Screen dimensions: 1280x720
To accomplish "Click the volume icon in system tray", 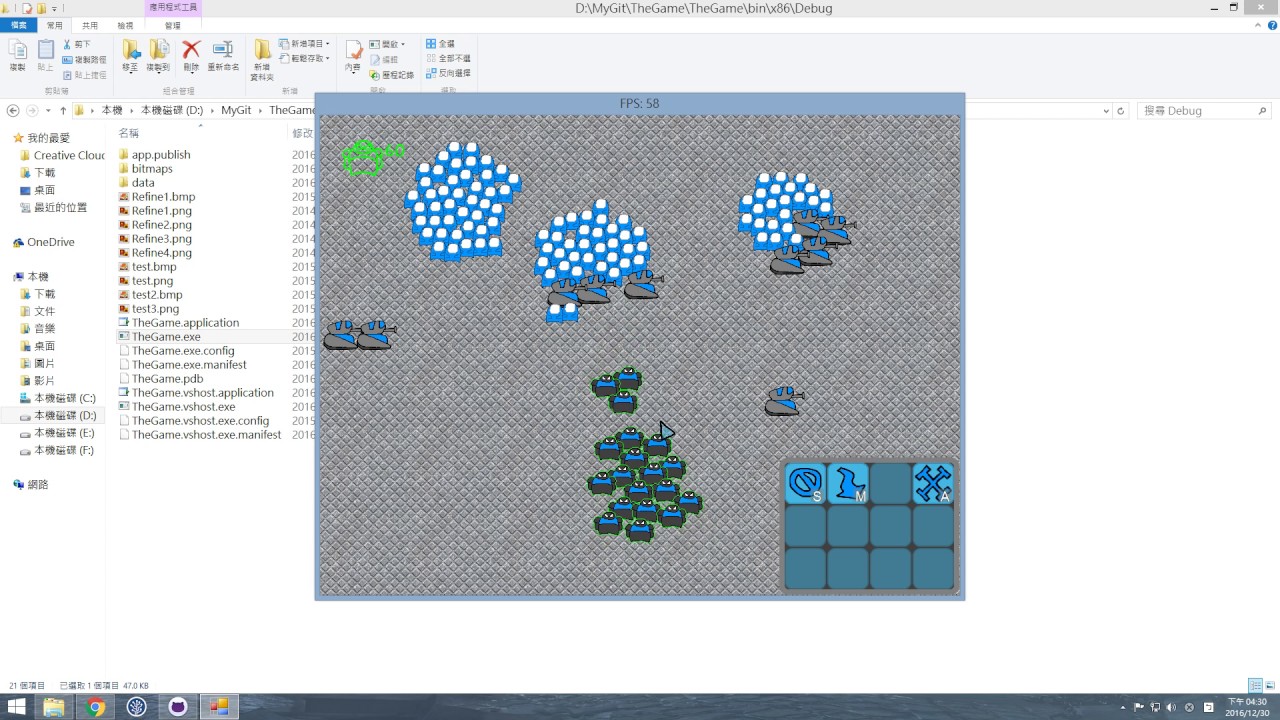I will click(x=1171, y=707).
